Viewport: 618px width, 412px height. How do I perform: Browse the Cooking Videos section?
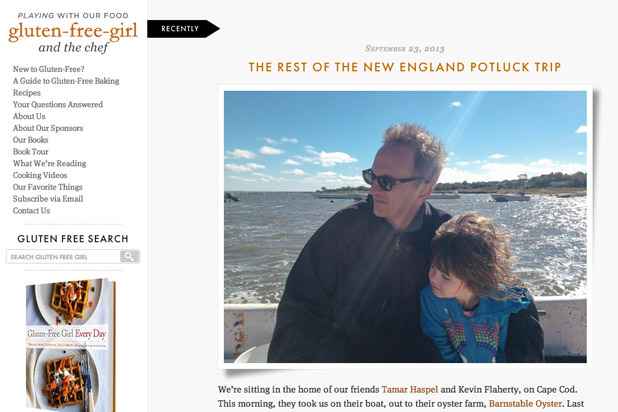pyautogui.click(x=41, y=175)
